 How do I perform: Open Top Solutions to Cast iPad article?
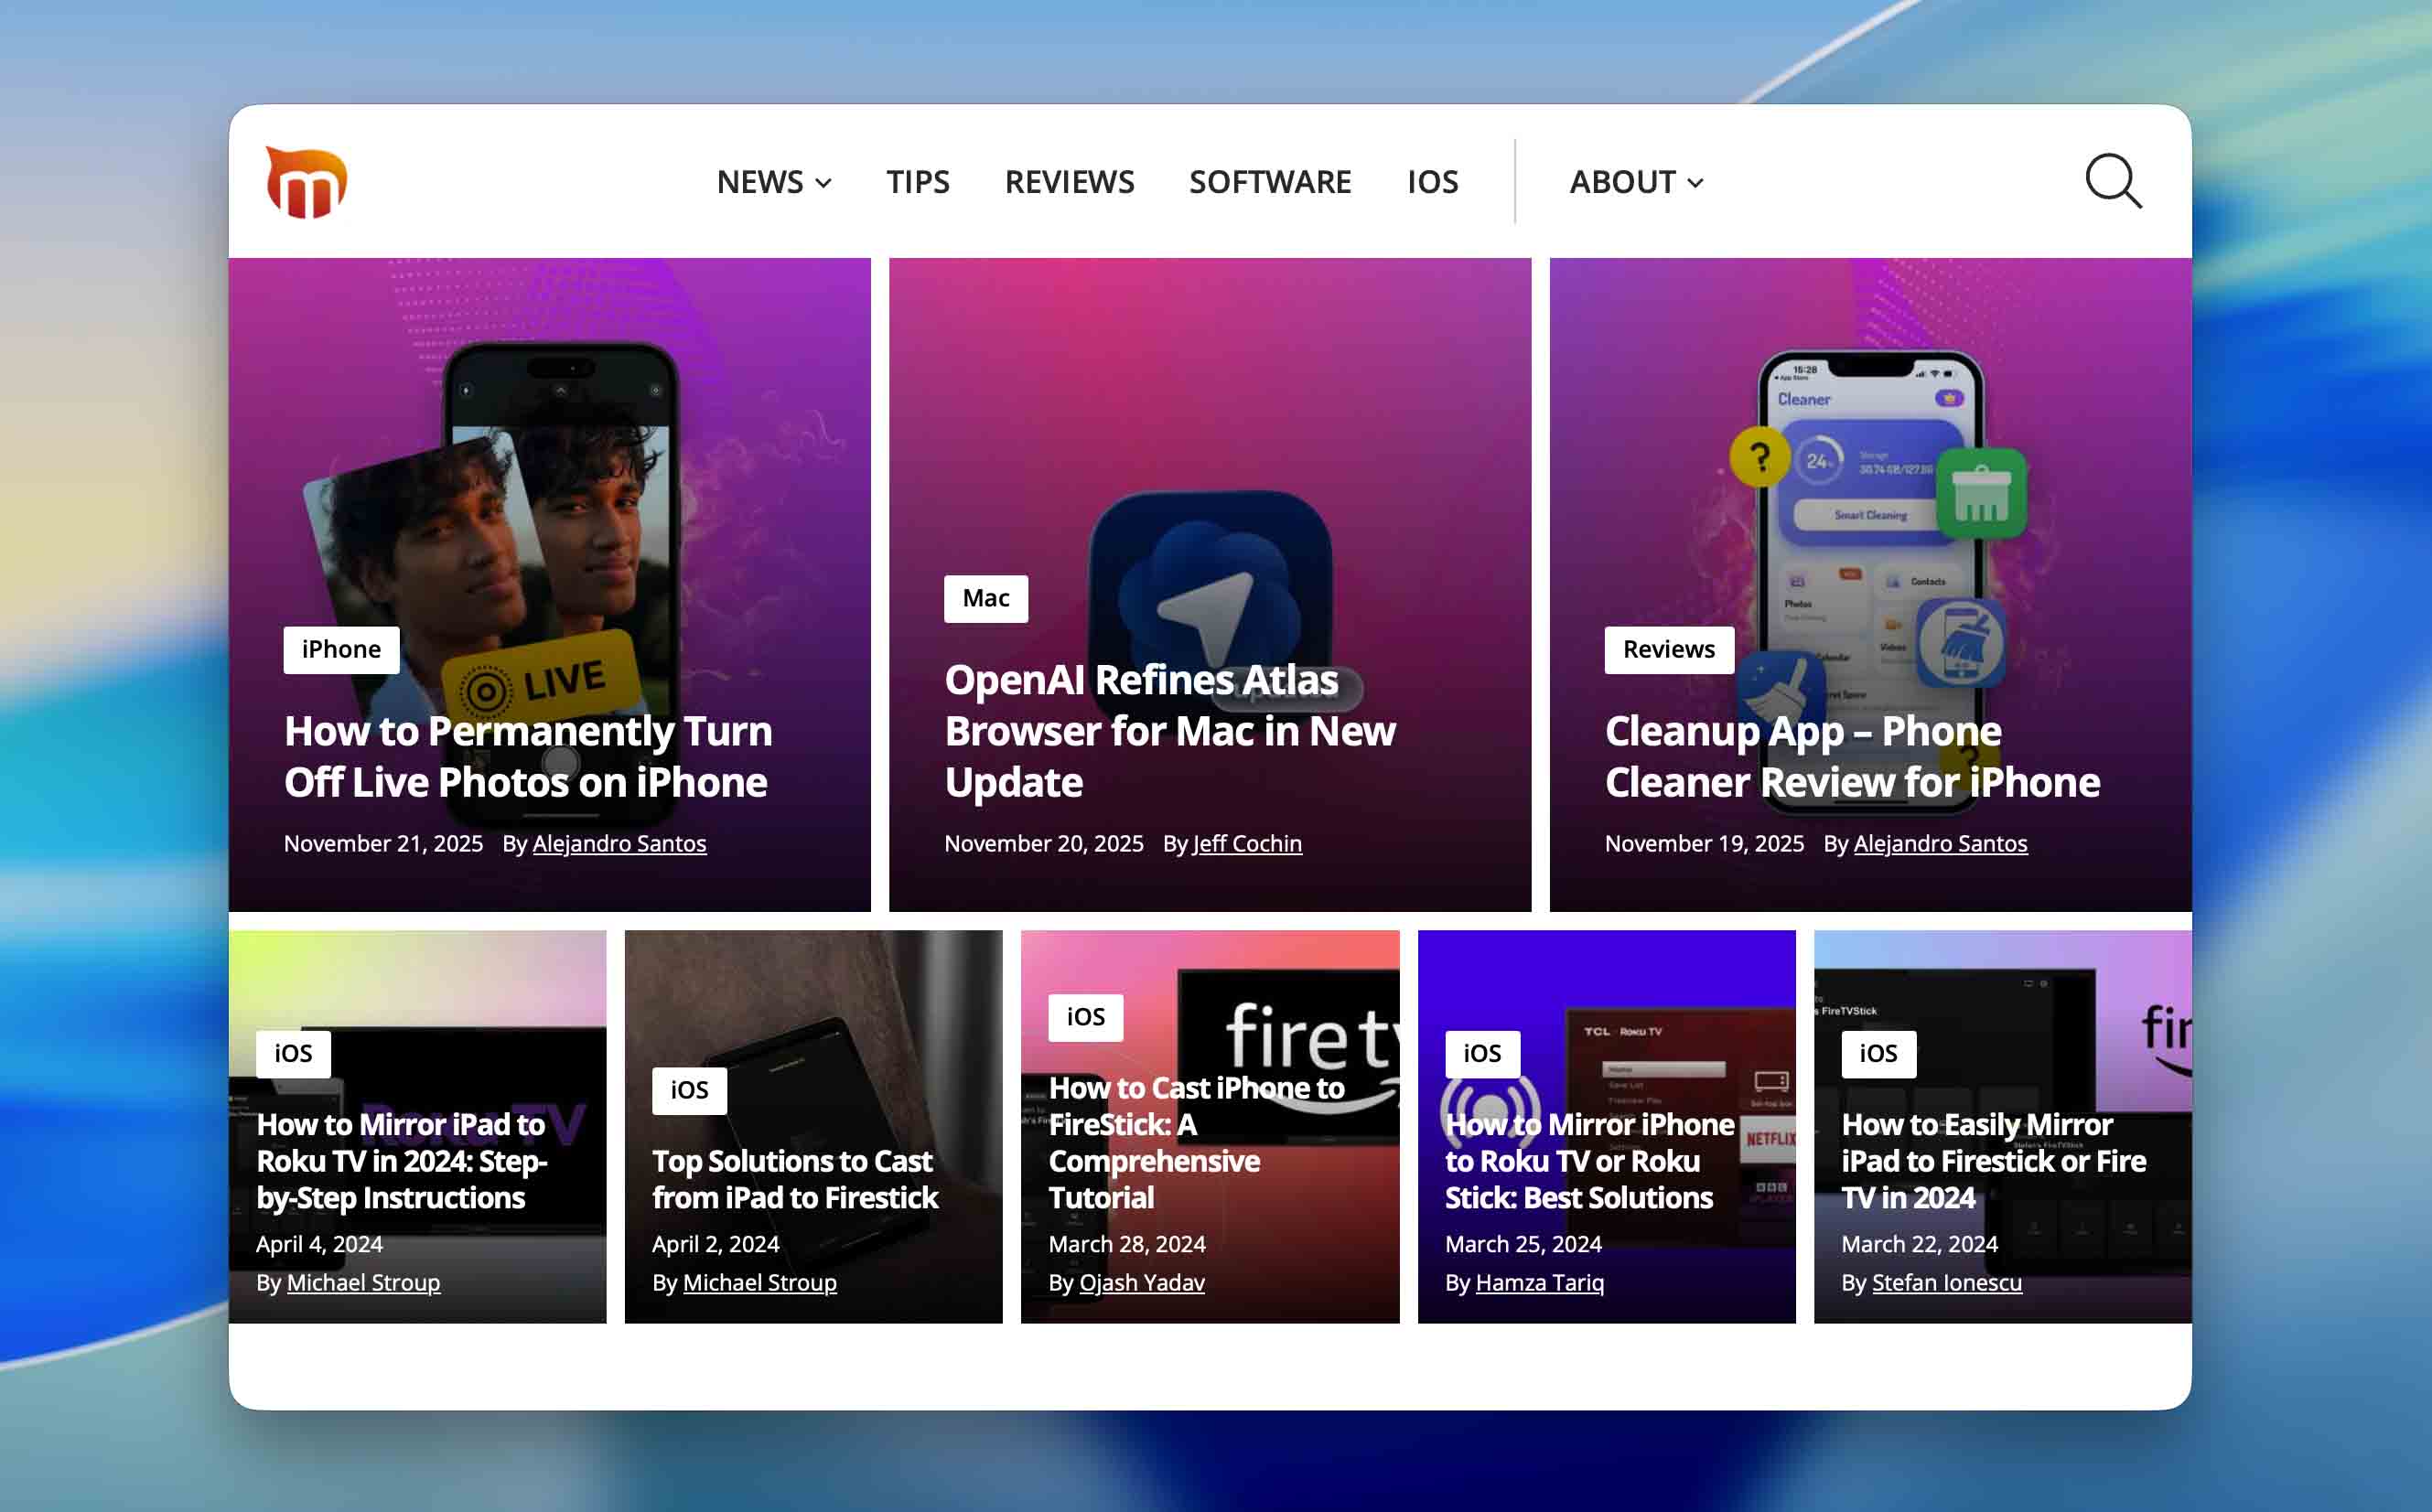795,1179
